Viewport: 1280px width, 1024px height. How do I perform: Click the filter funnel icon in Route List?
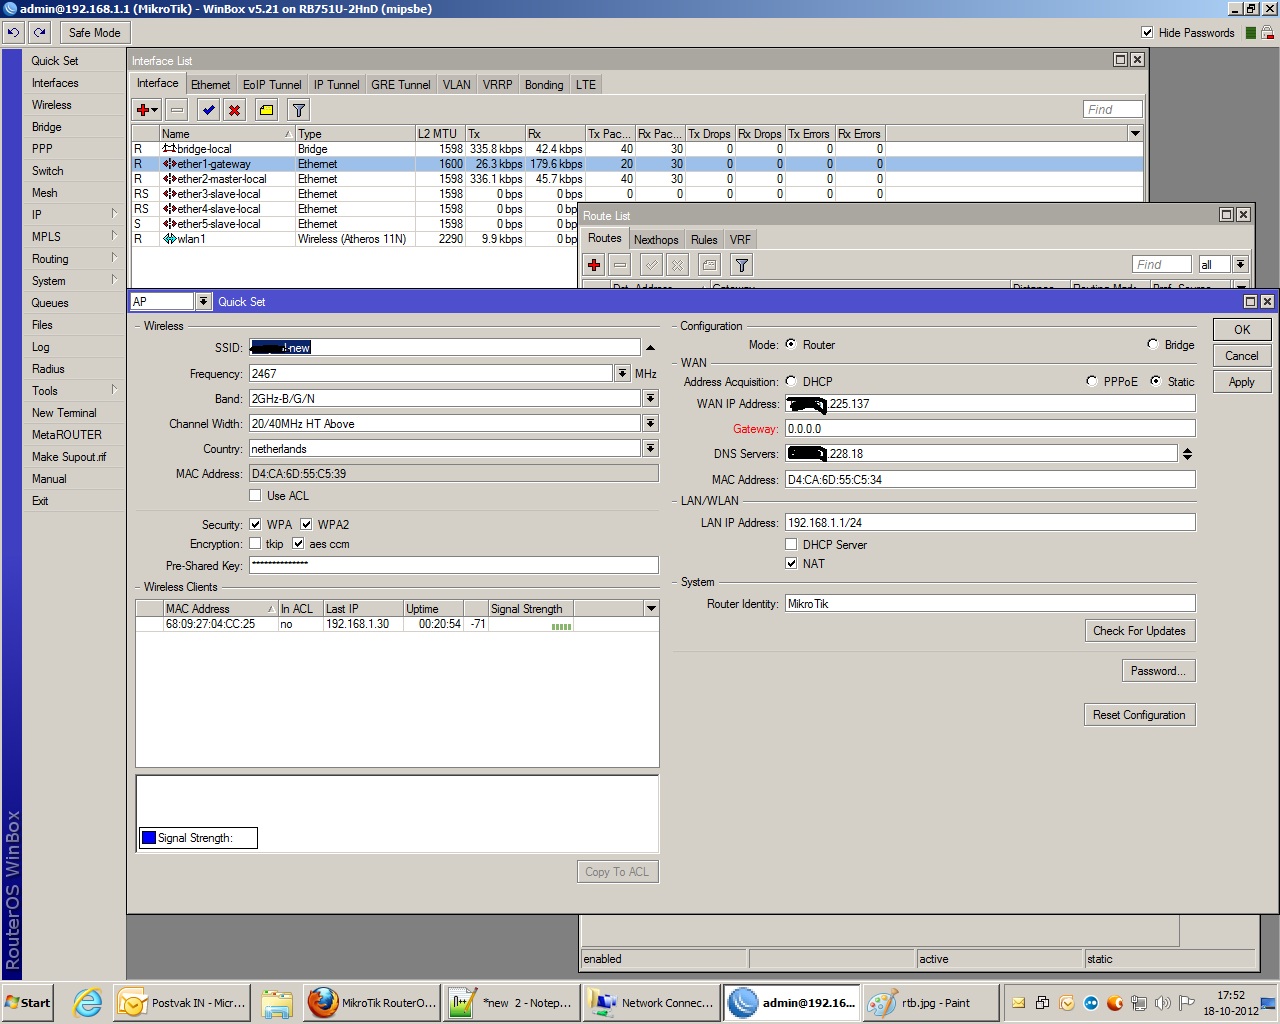tap(741, 265)
